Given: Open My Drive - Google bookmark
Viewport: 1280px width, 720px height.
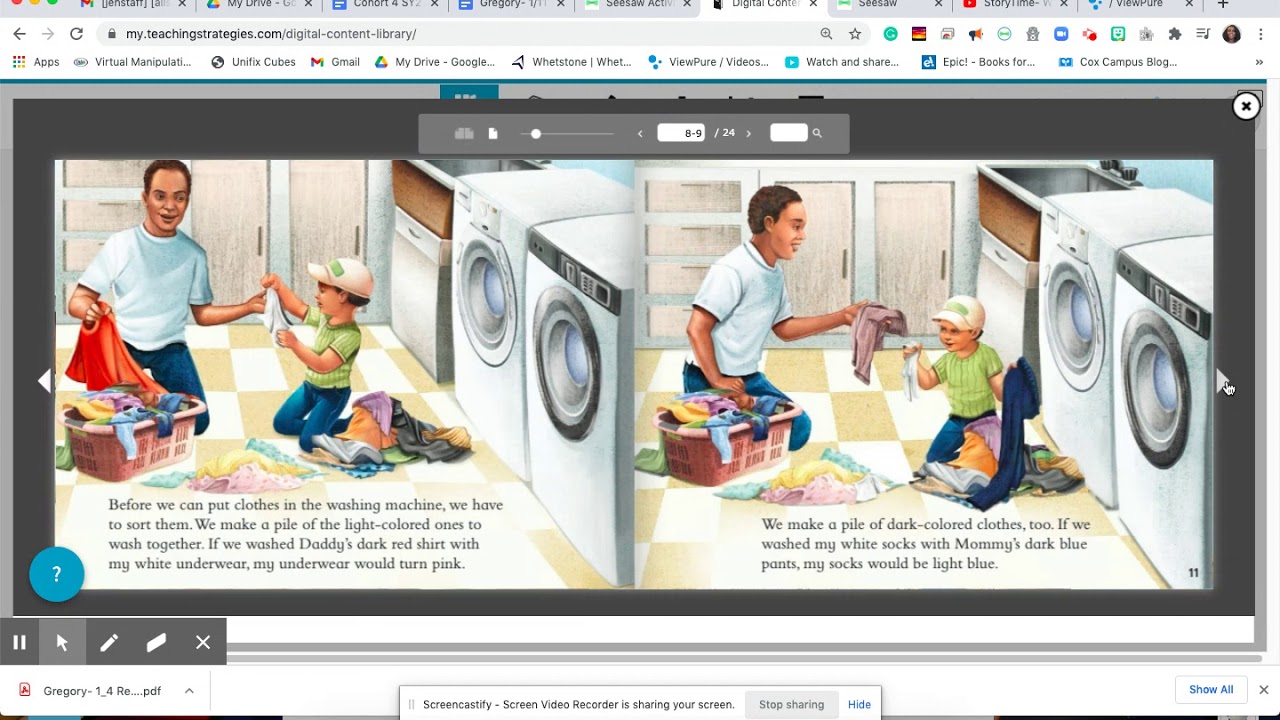Looking at the screenshot, I should pyautogui.click(x=435, y=62).
